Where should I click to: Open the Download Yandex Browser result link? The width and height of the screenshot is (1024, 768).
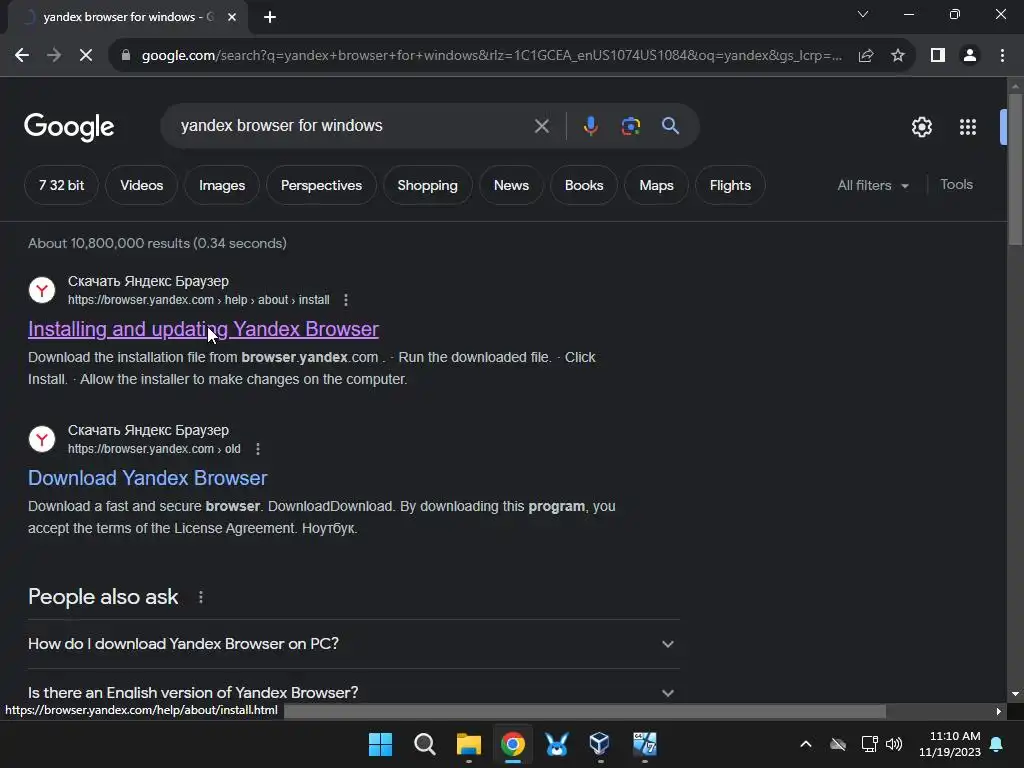pyautogui.click(x=148, y=478)
